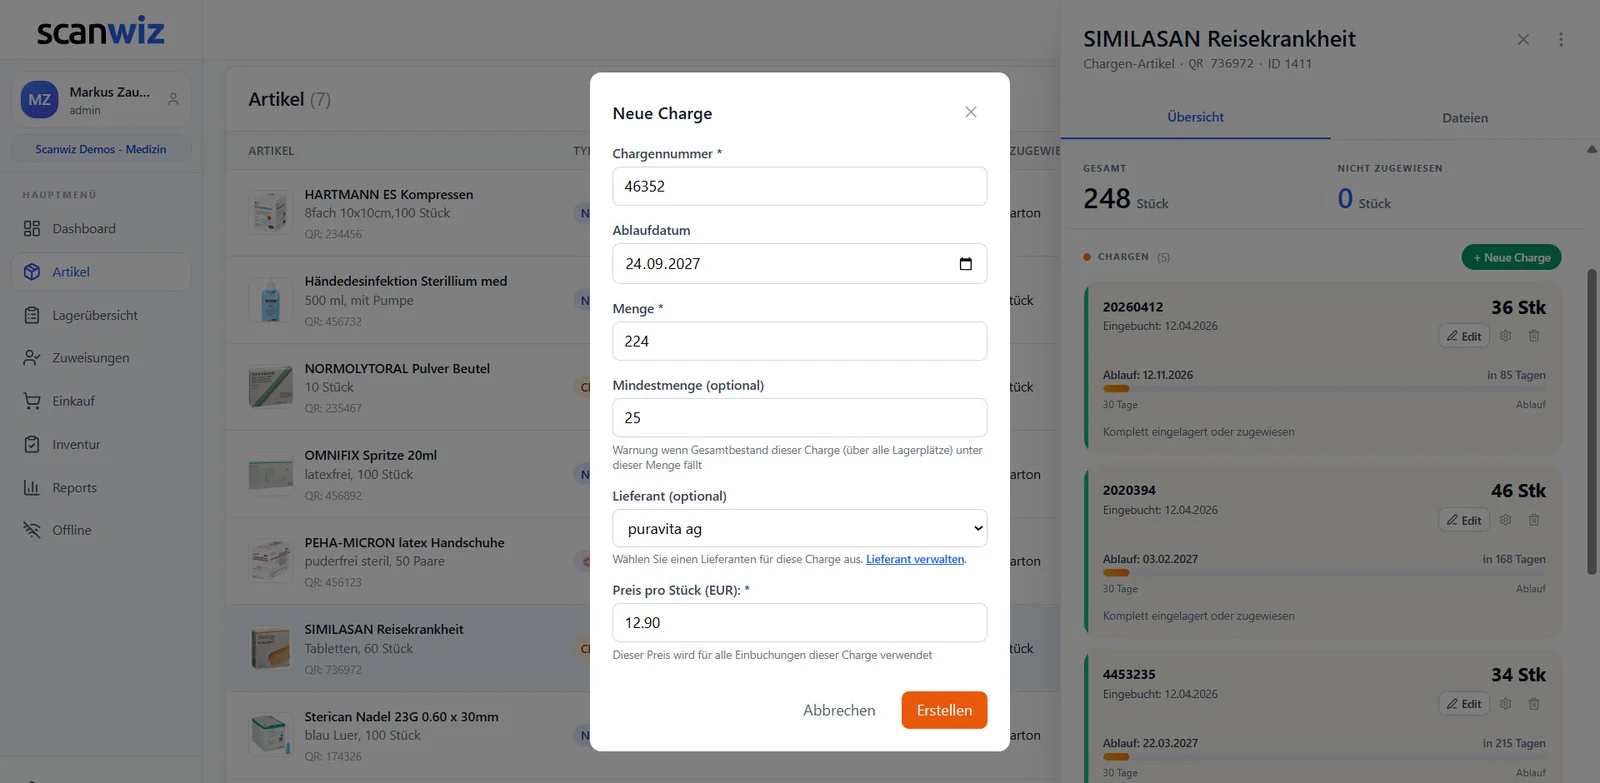Screen dimensions: 1600x783
Task: Close the SIMILASAN Reisekrankheit side panel
Action: [x=1523, y=40]
